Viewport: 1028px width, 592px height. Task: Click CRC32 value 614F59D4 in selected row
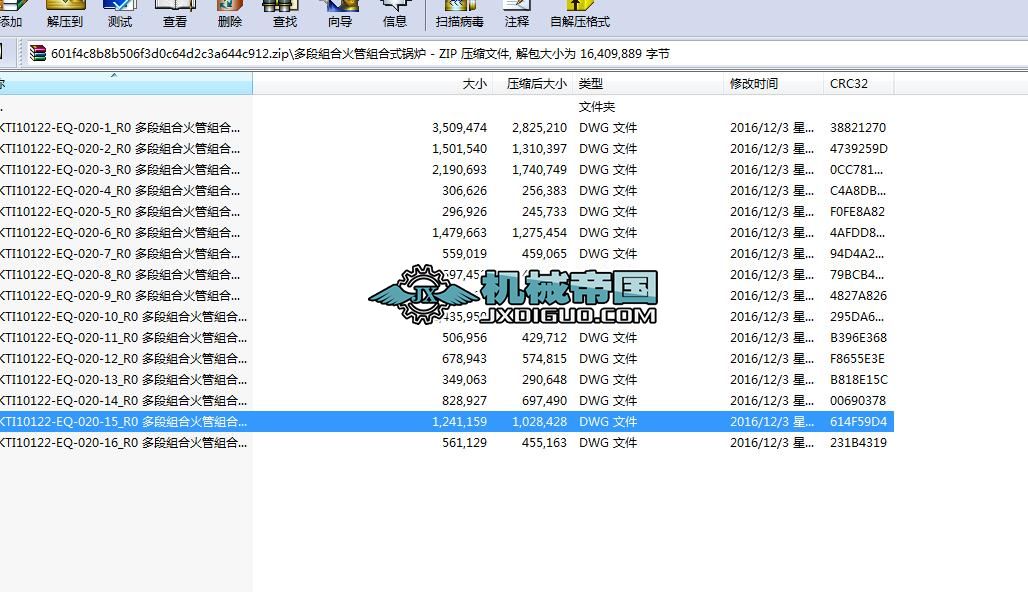coord(858,421)
